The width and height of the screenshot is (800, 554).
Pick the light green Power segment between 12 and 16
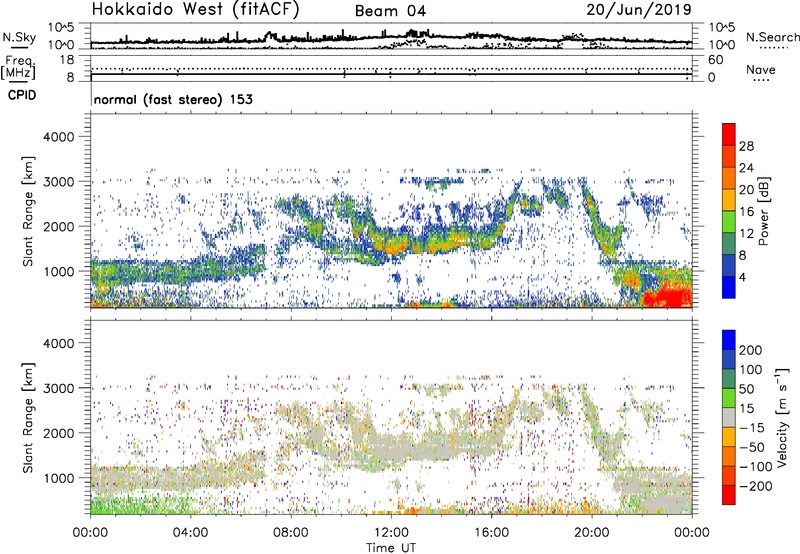(729, 222)
